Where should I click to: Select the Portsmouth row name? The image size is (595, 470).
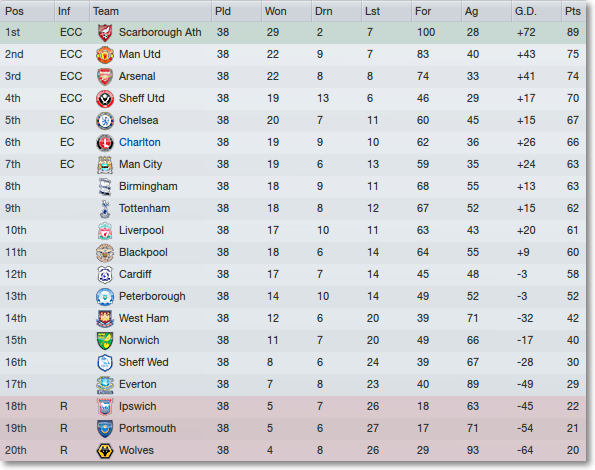[147, 428]
